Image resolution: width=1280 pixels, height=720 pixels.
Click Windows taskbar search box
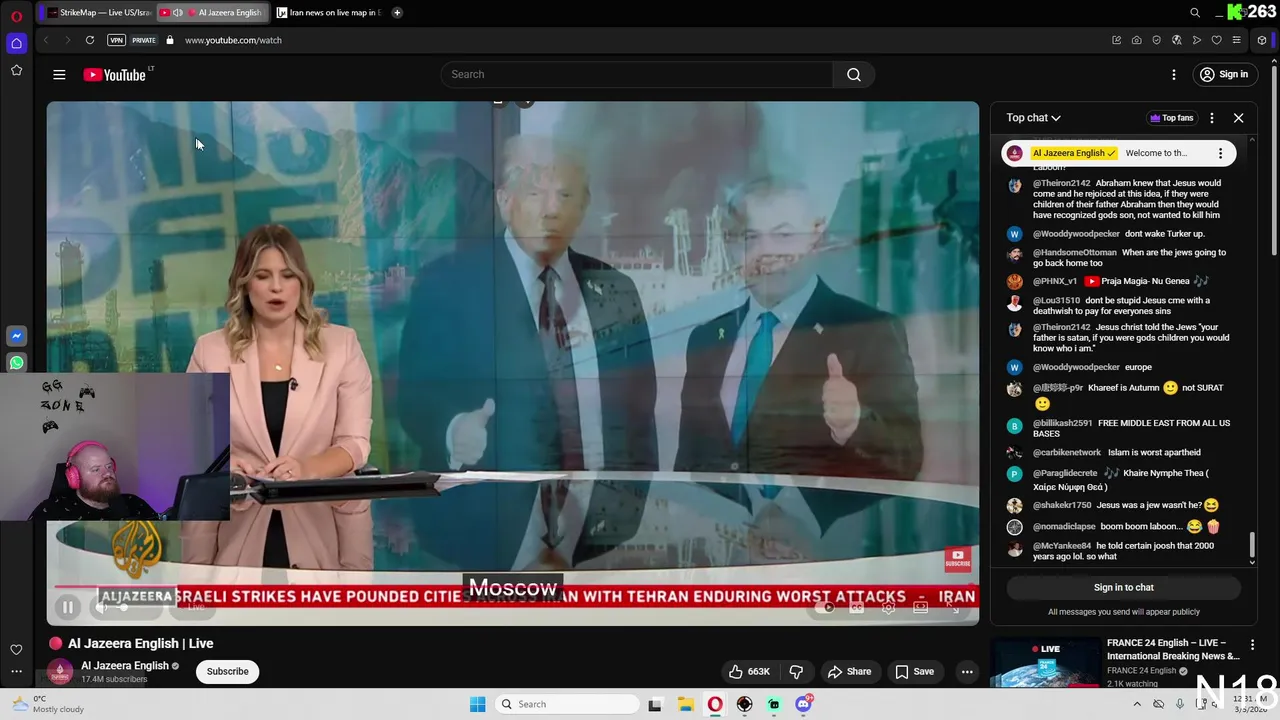tap(567, 704)
